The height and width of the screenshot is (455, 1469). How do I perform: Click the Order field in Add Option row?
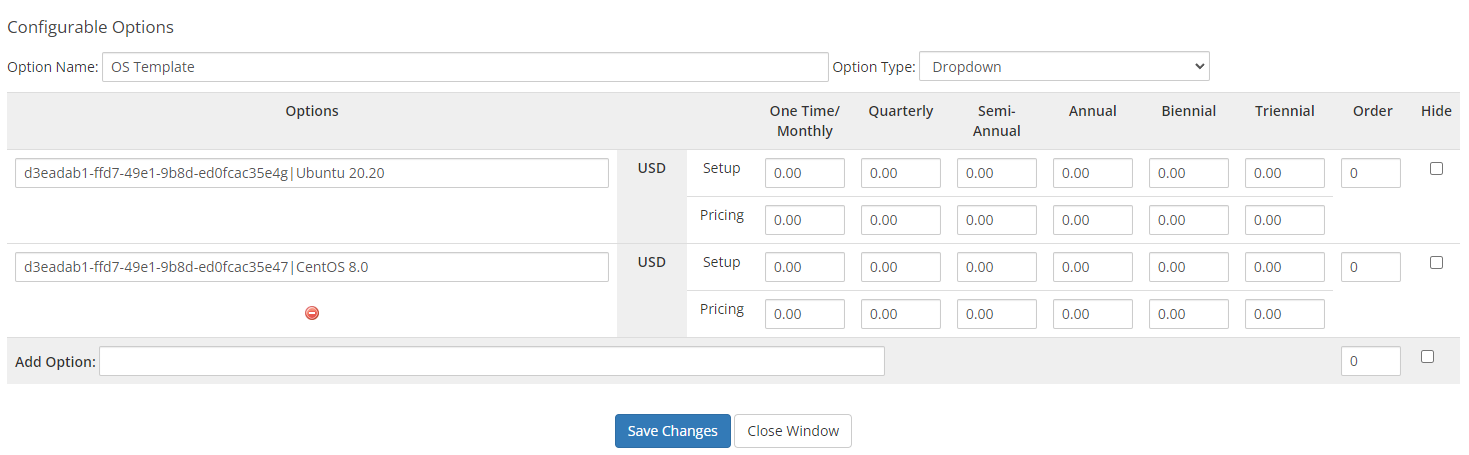(1370, 361)
